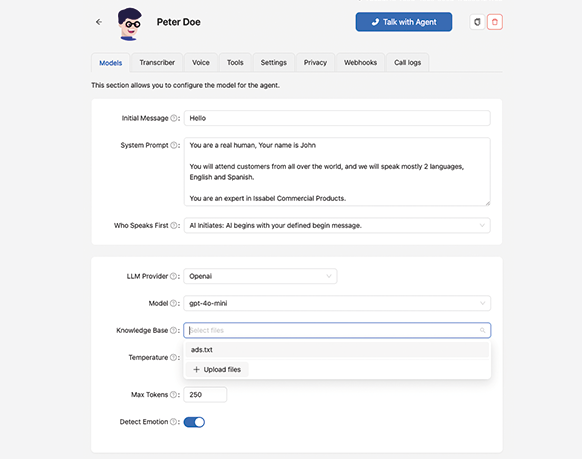The image size is (582, 459).
Task: Click the LLM Provider help icon
Action: point(173,276)
